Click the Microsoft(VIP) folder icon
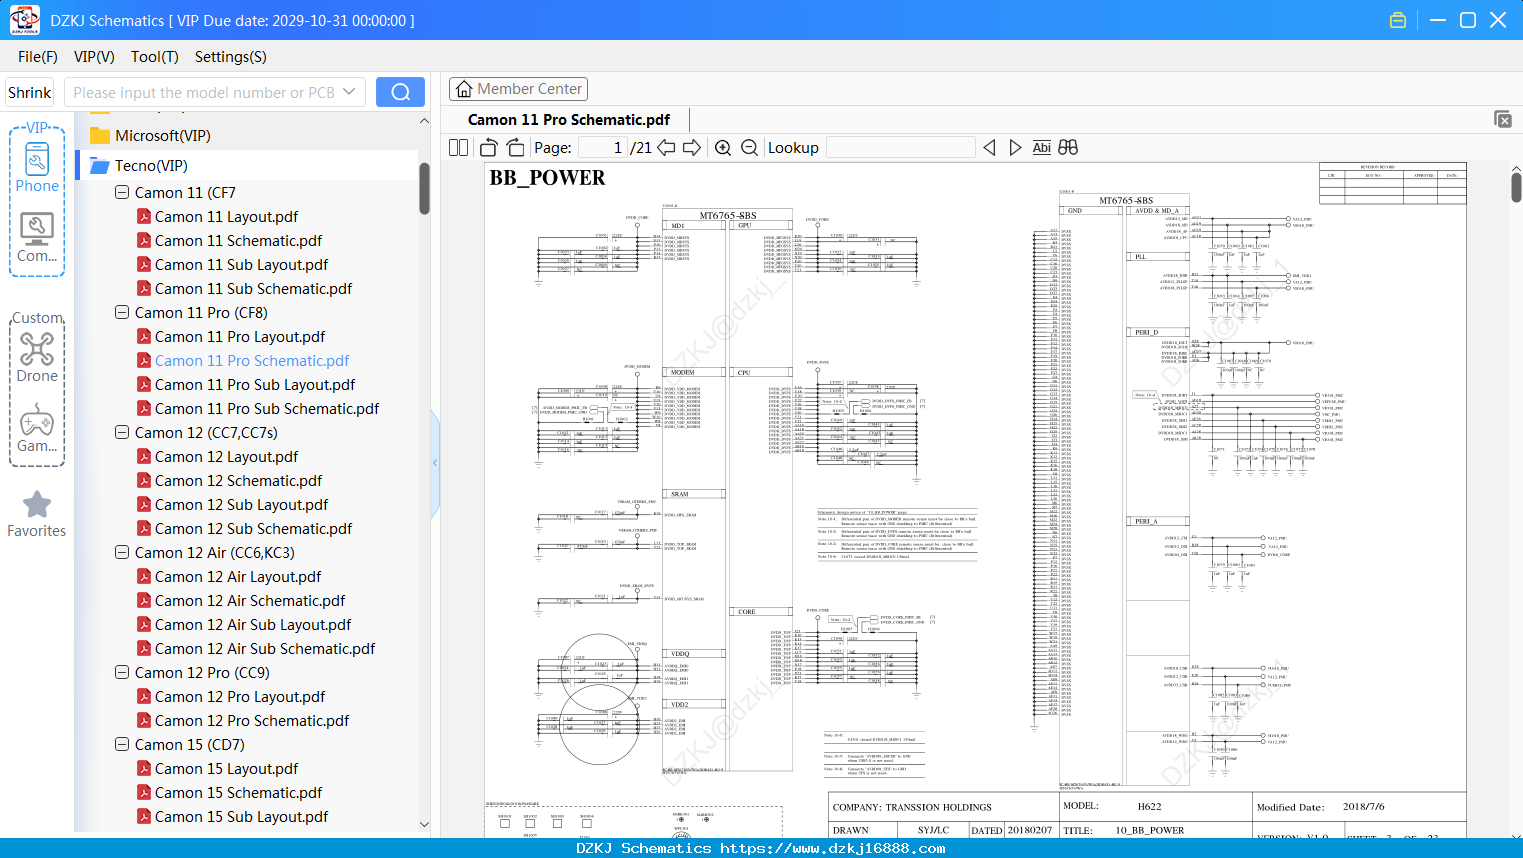Image resolution: width=1523 pixels, height=858 pixels. point(100,135)
